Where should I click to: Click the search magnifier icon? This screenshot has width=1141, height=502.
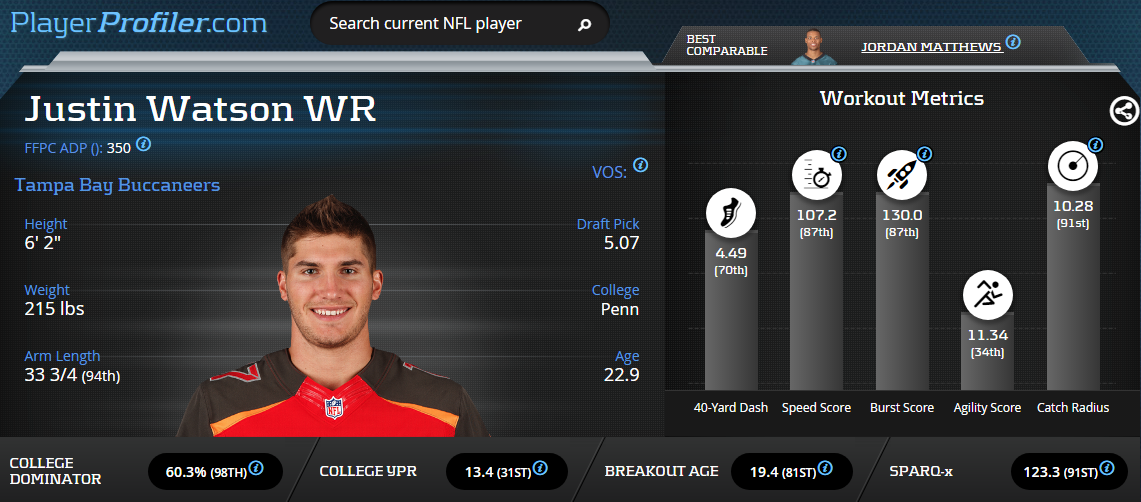click(x=584, y=25)
